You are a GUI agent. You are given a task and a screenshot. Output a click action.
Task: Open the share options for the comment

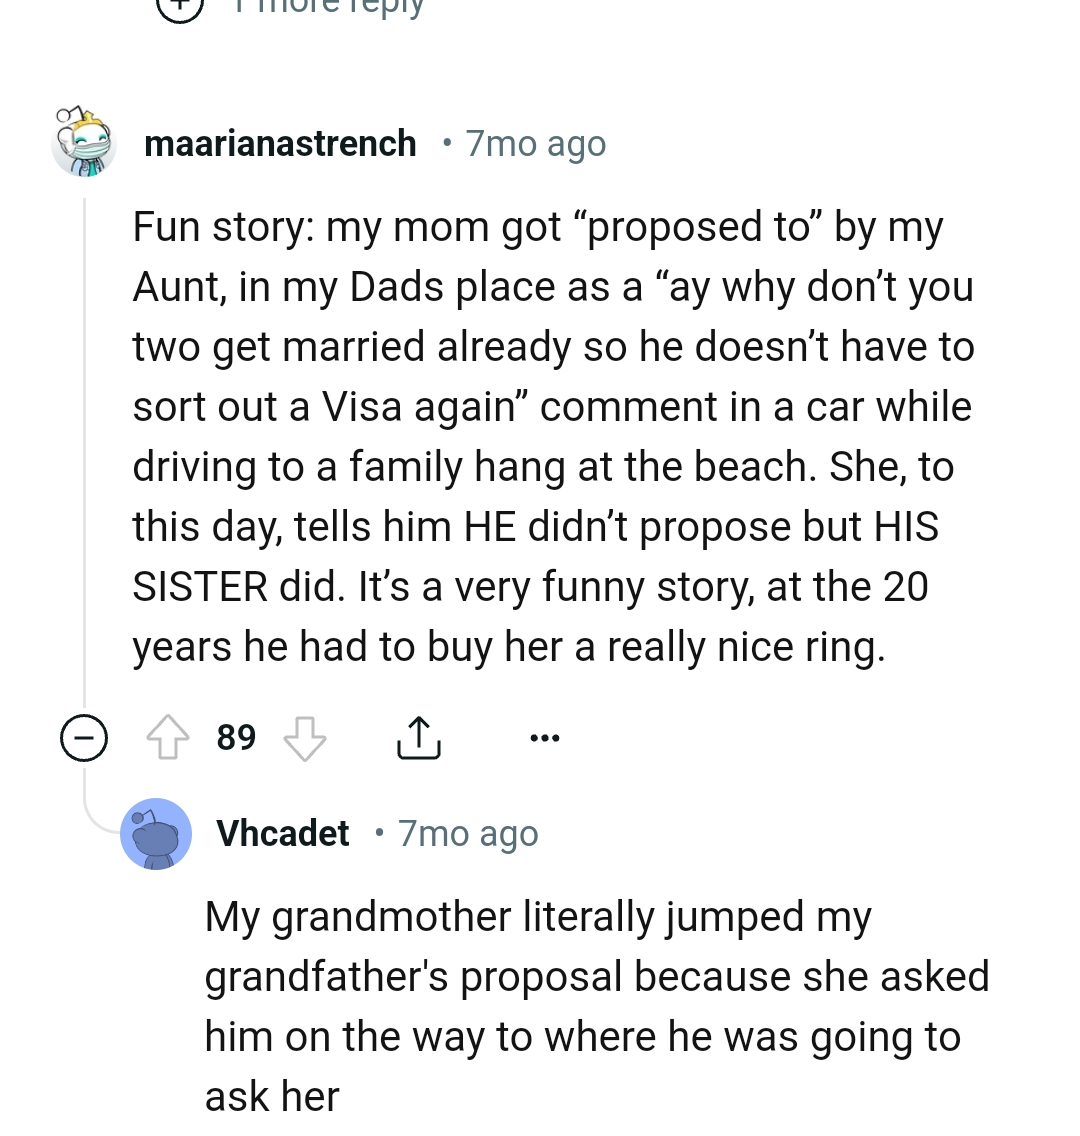(x=419, y=737)
